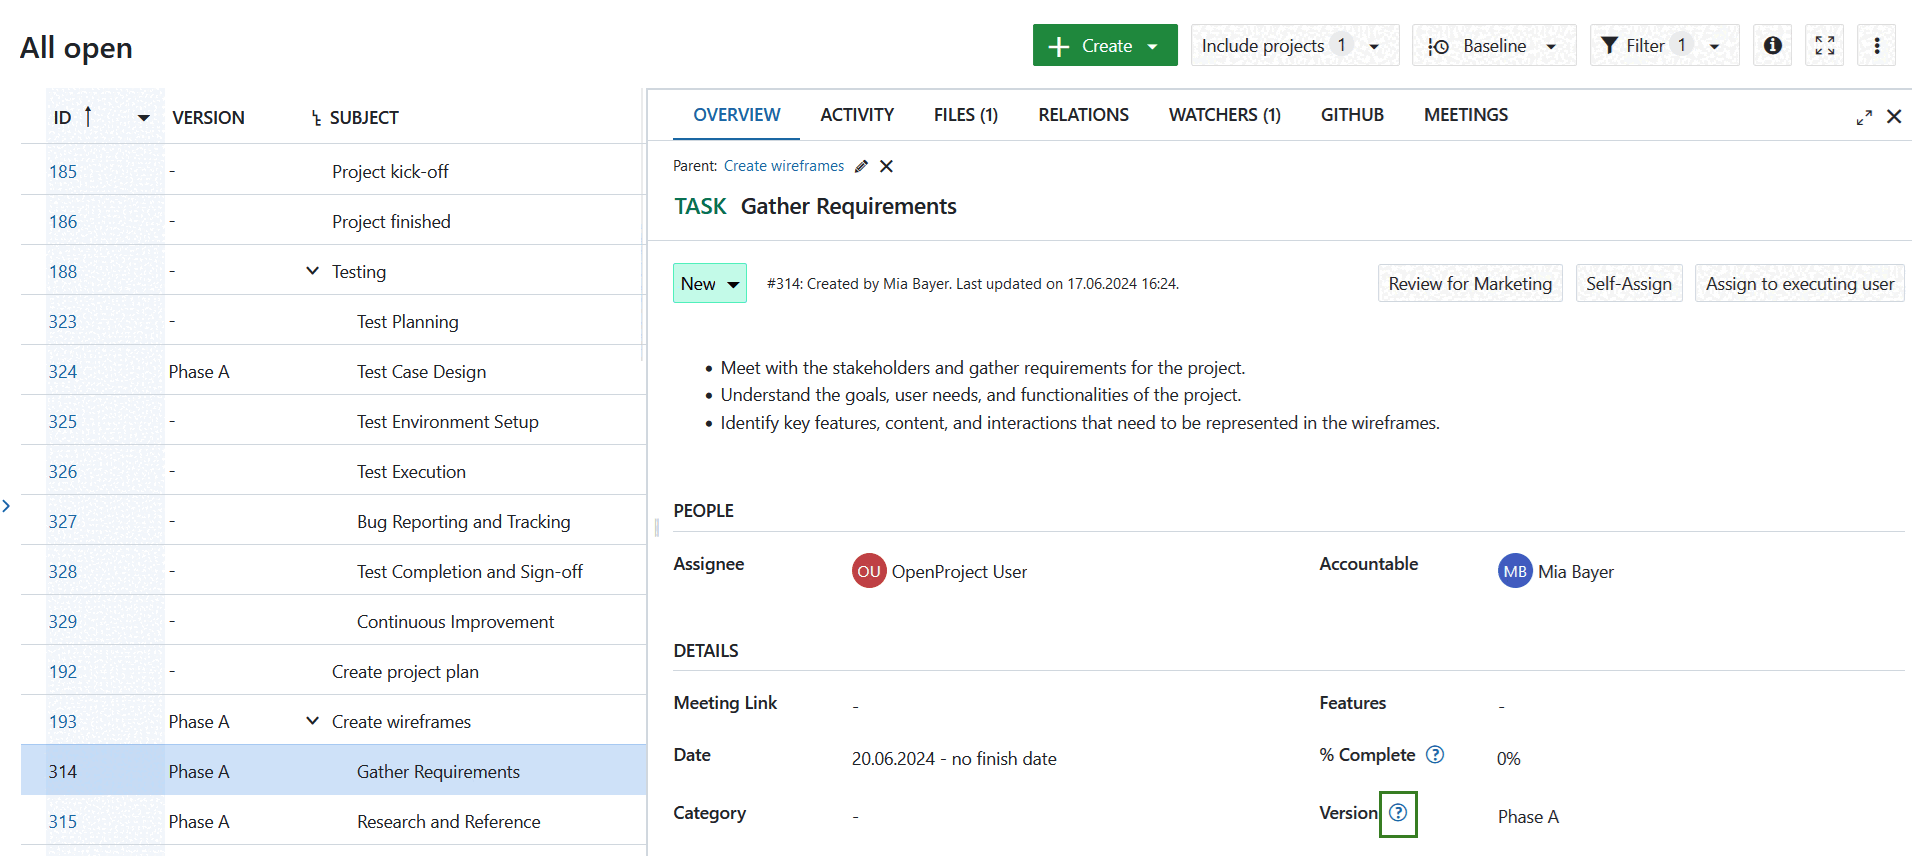This screenshot has height=857, width=1912.
Task: Click the Self-Assign button
Action: coord(1628,284)
